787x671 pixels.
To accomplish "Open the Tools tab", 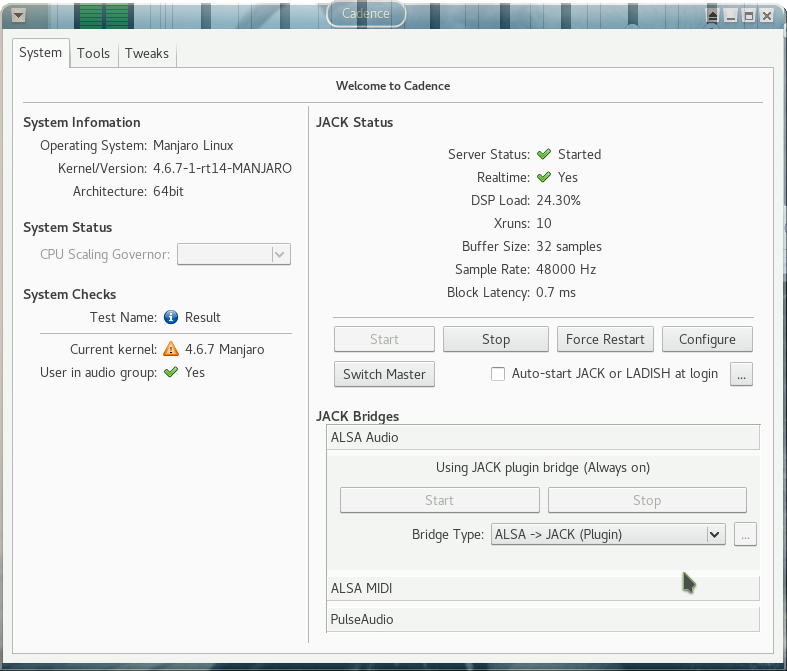I will (93, 53).
